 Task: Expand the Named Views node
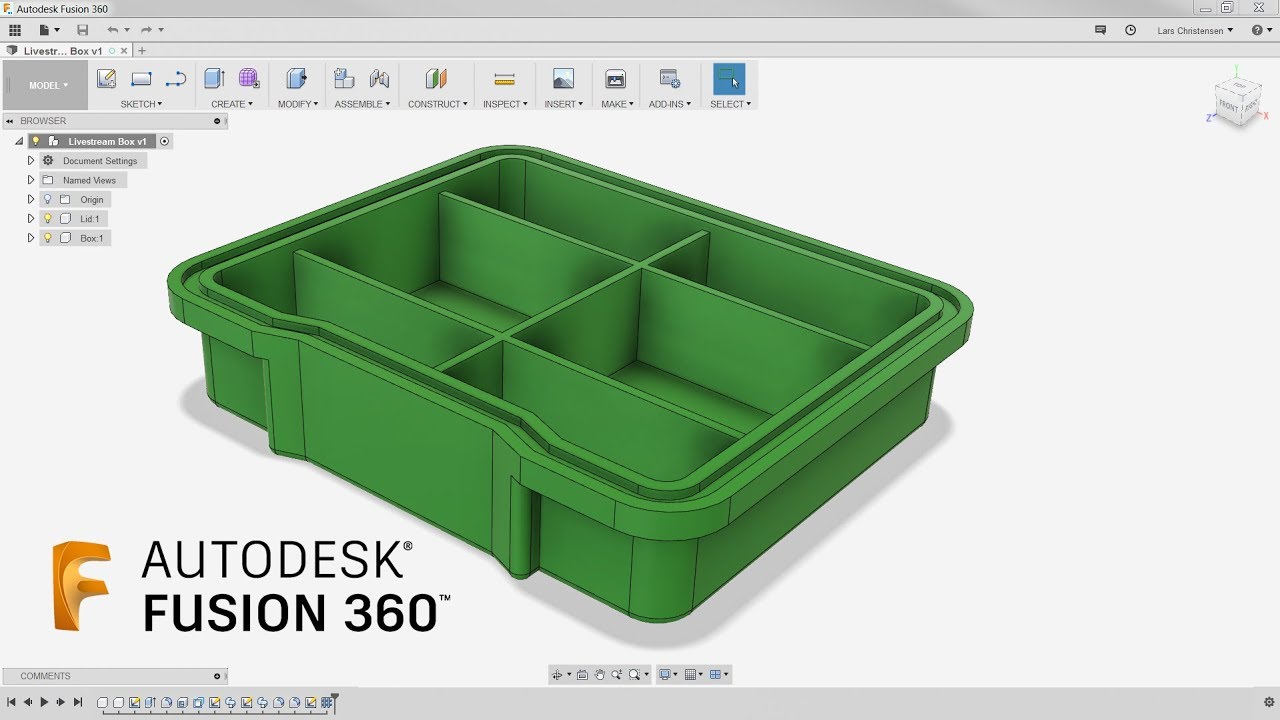point(30,180)
